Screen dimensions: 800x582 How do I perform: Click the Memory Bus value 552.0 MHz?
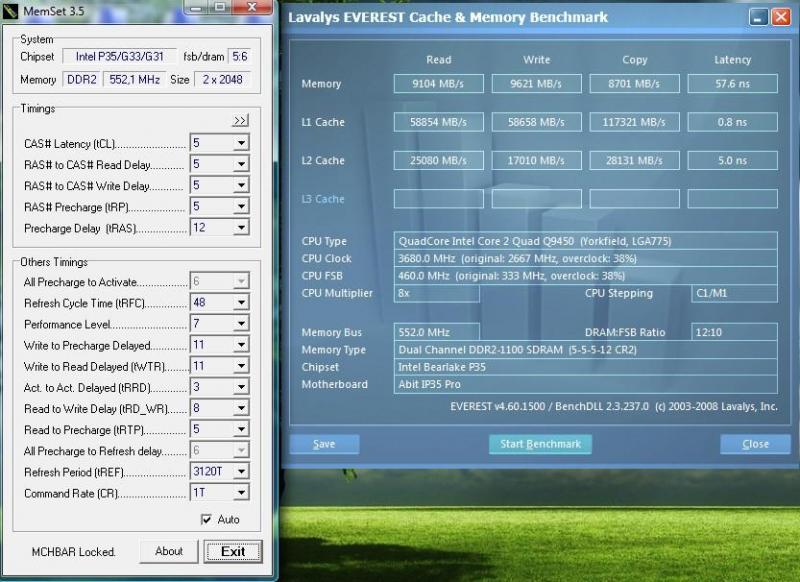pyautogui.click(x=437, y=333)
